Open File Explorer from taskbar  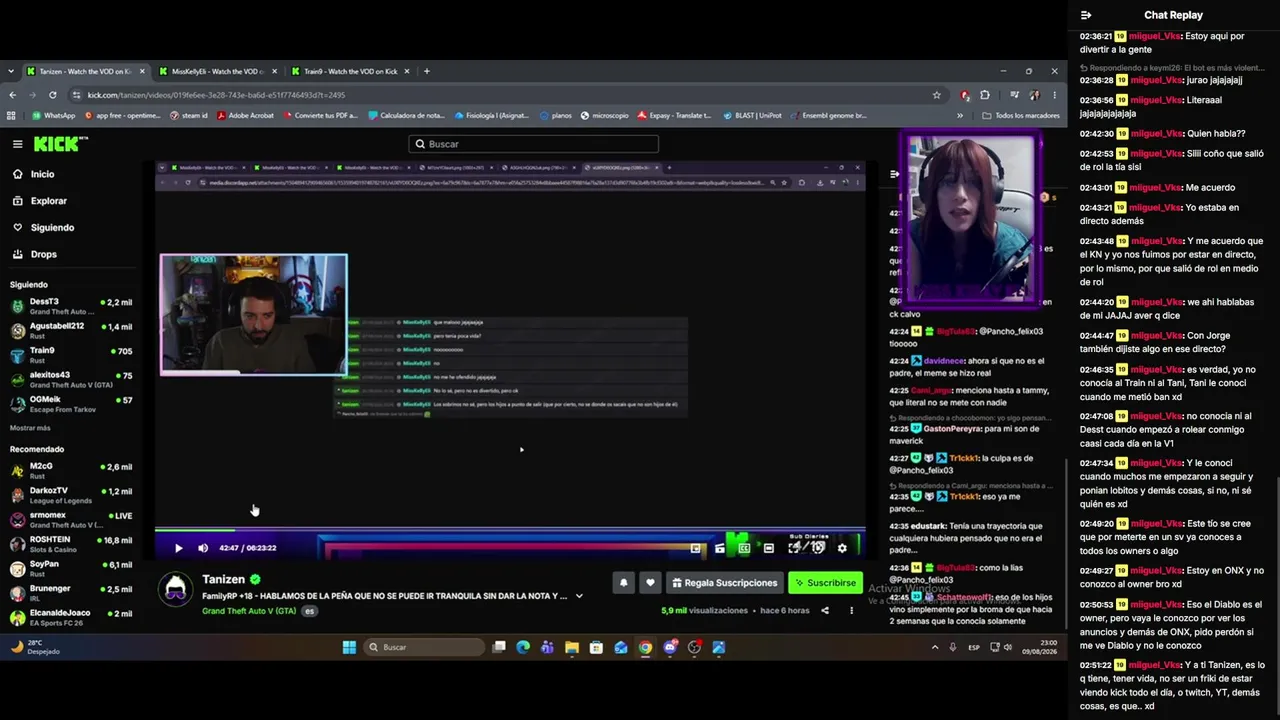(572, 647)
